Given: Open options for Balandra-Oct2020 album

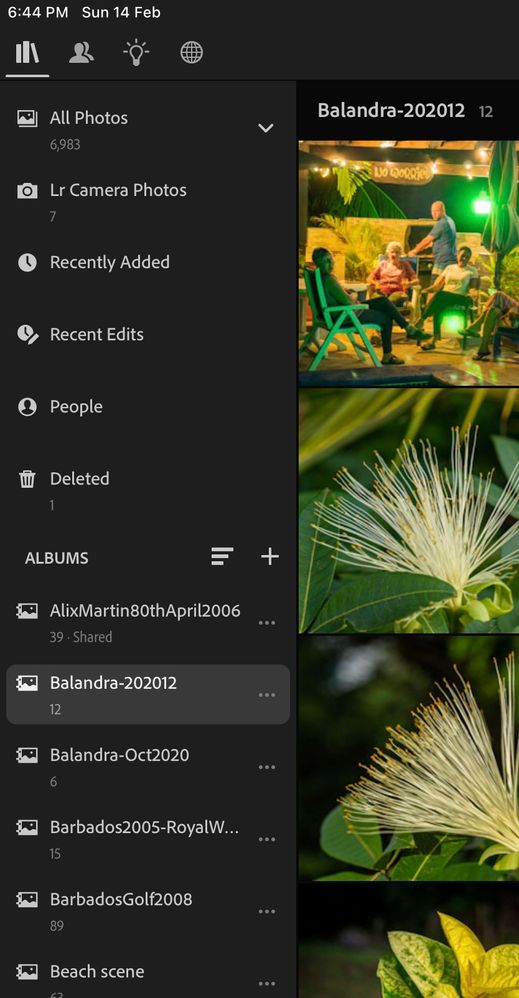Looking at the screenshot, I should click(267, 768).
